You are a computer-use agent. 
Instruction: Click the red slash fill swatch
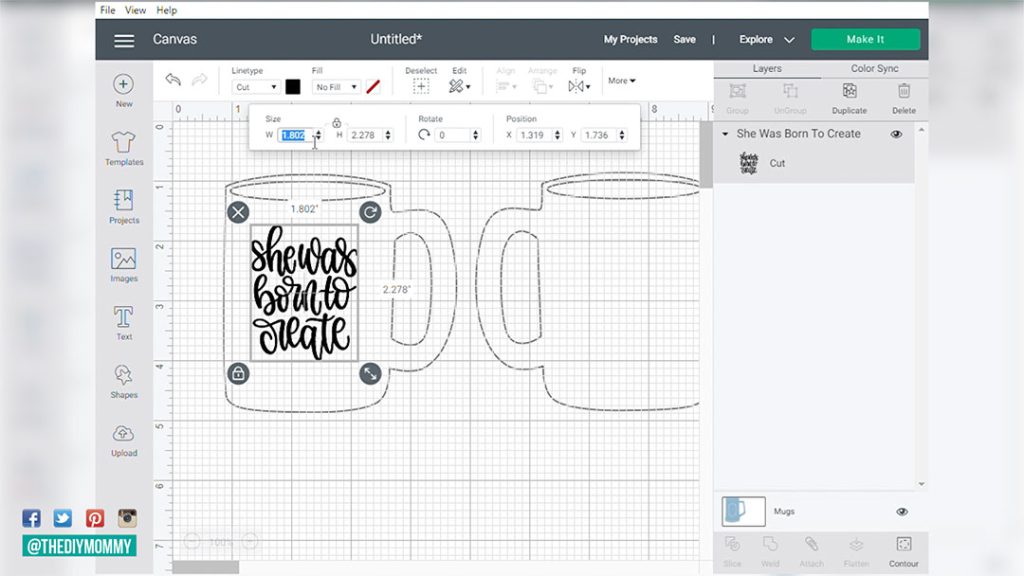(373, 87)
